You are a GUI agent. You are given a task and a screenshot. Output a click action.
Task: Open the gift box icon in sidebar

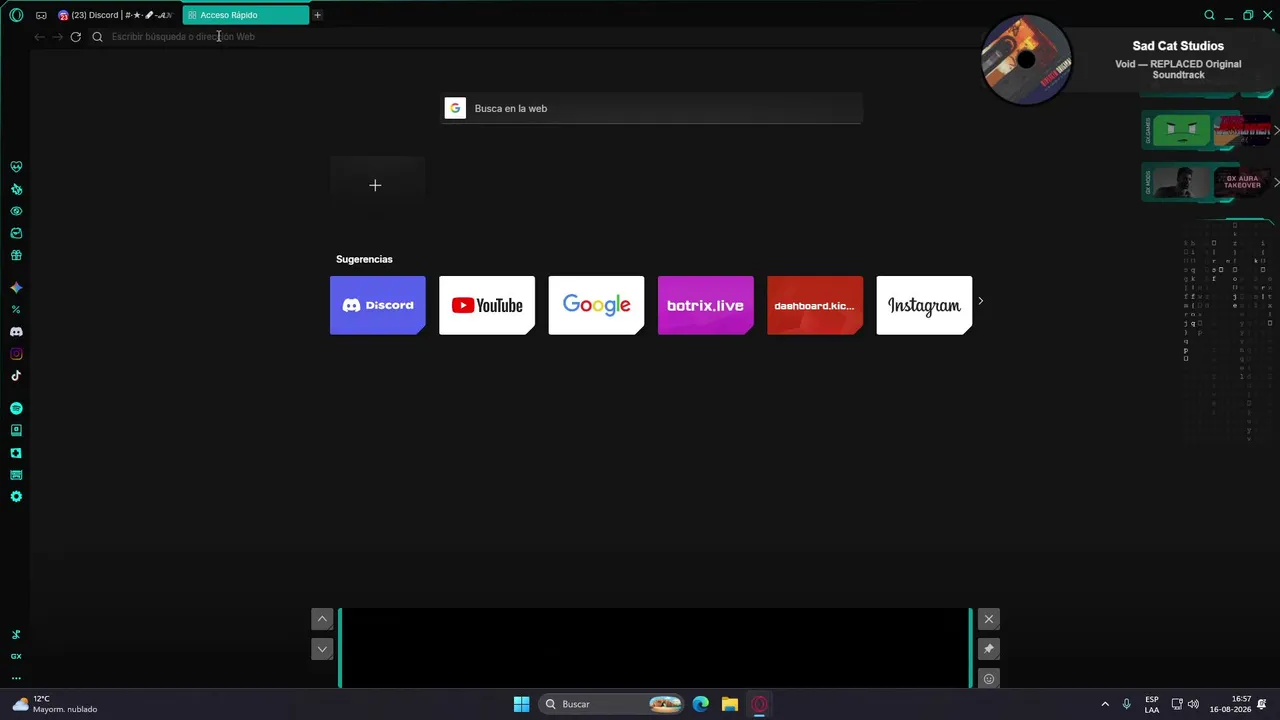[x=16, y=255]
